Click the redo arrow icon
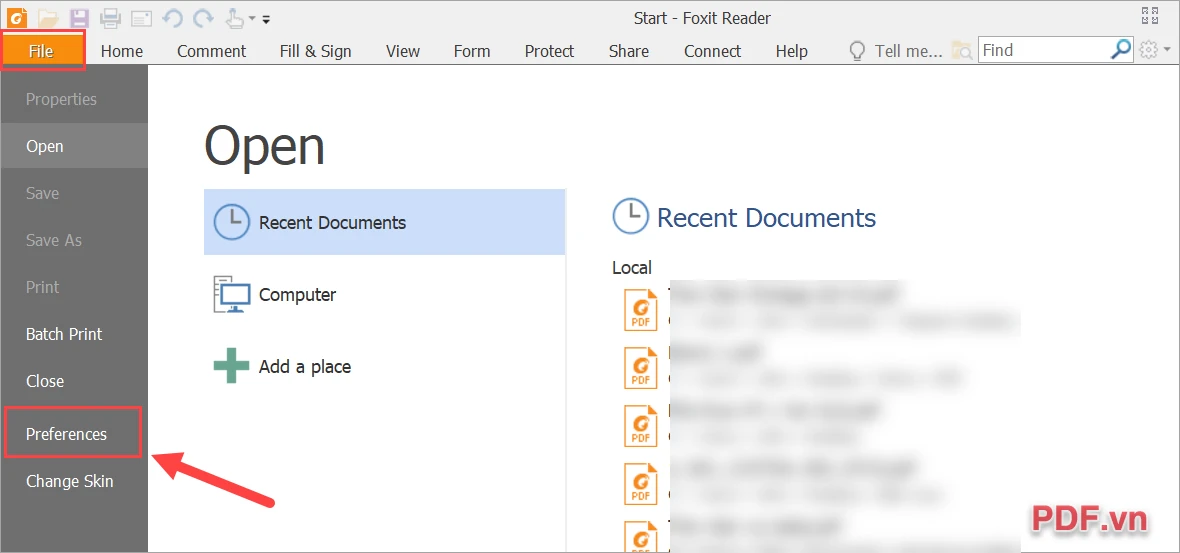This screenshot has width=1180, height=553. pyautogui.click(x=202, y=17)
